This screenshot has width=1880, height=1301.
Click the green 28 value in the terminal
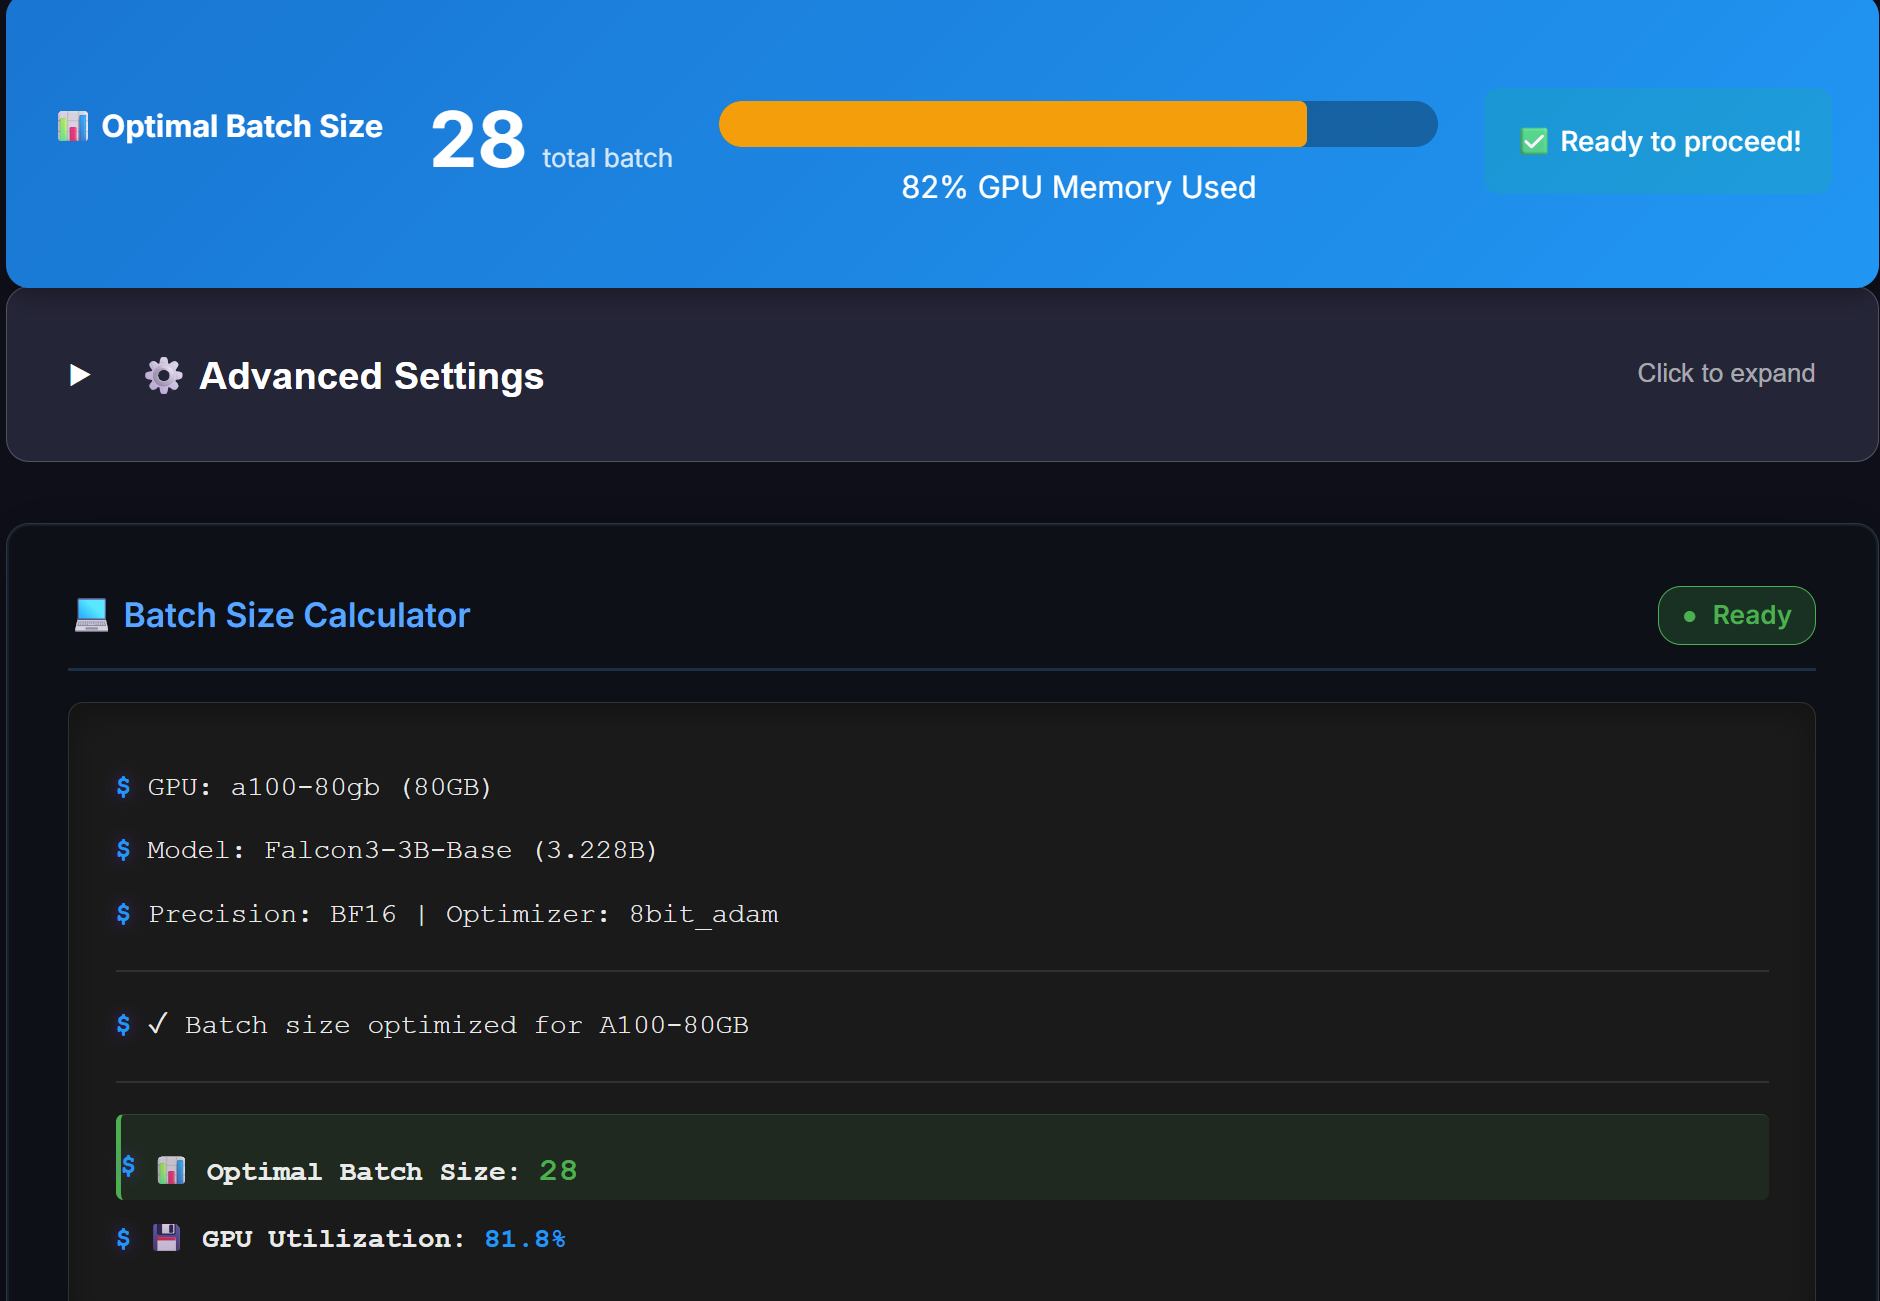(558, 1170)
